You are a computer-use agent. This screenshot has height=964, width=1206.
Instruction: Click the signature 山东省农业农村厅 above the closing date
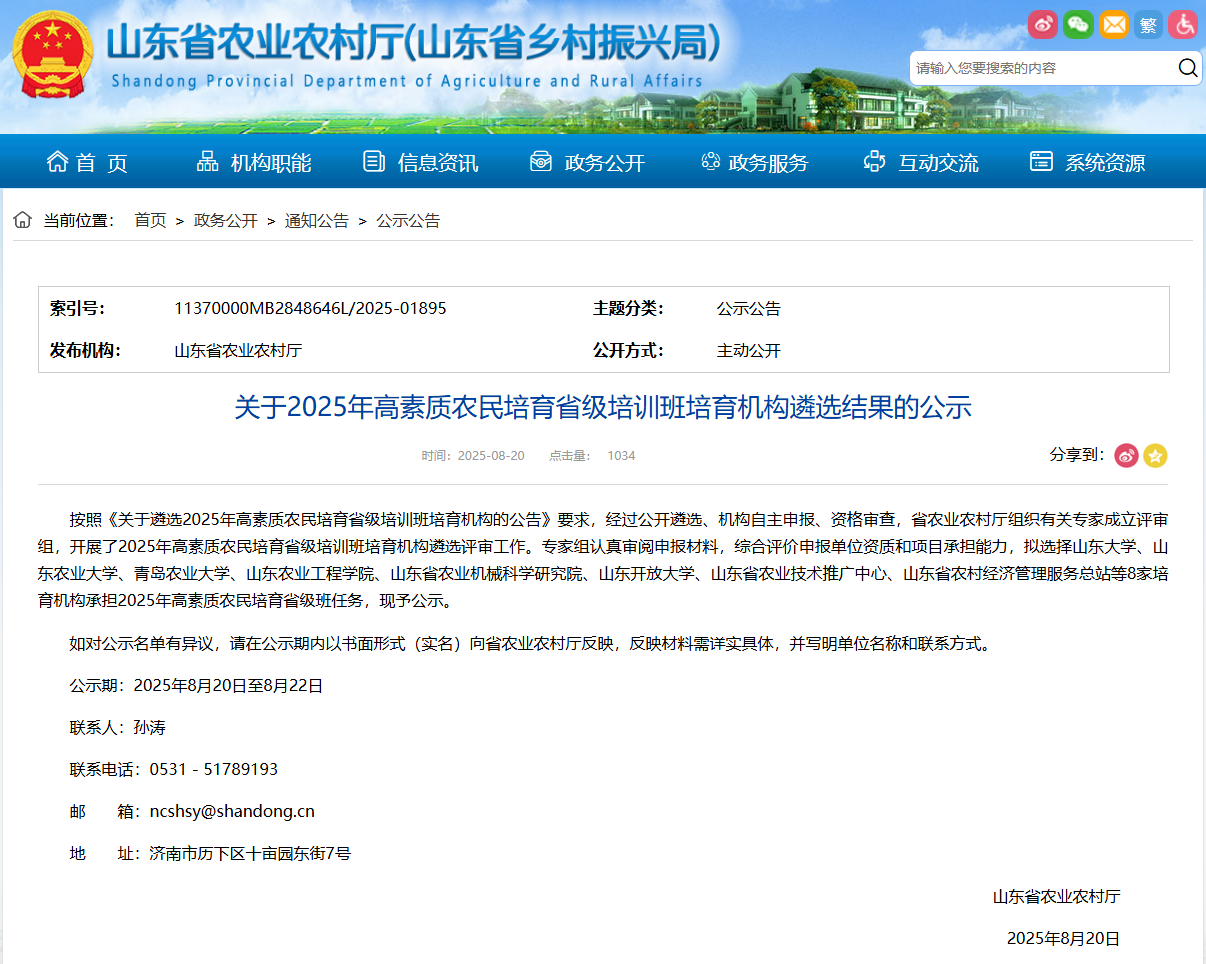click(1056, 897)
